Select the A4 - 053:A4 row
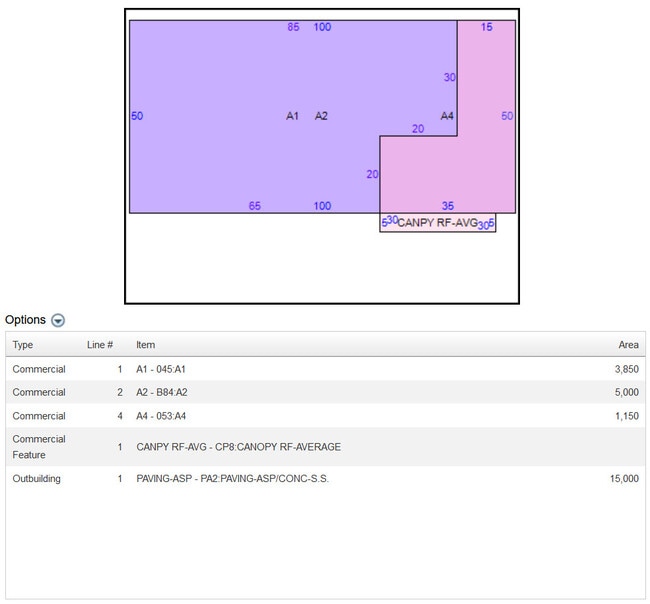This screenshot has height=604, width=650. (161, 416)
